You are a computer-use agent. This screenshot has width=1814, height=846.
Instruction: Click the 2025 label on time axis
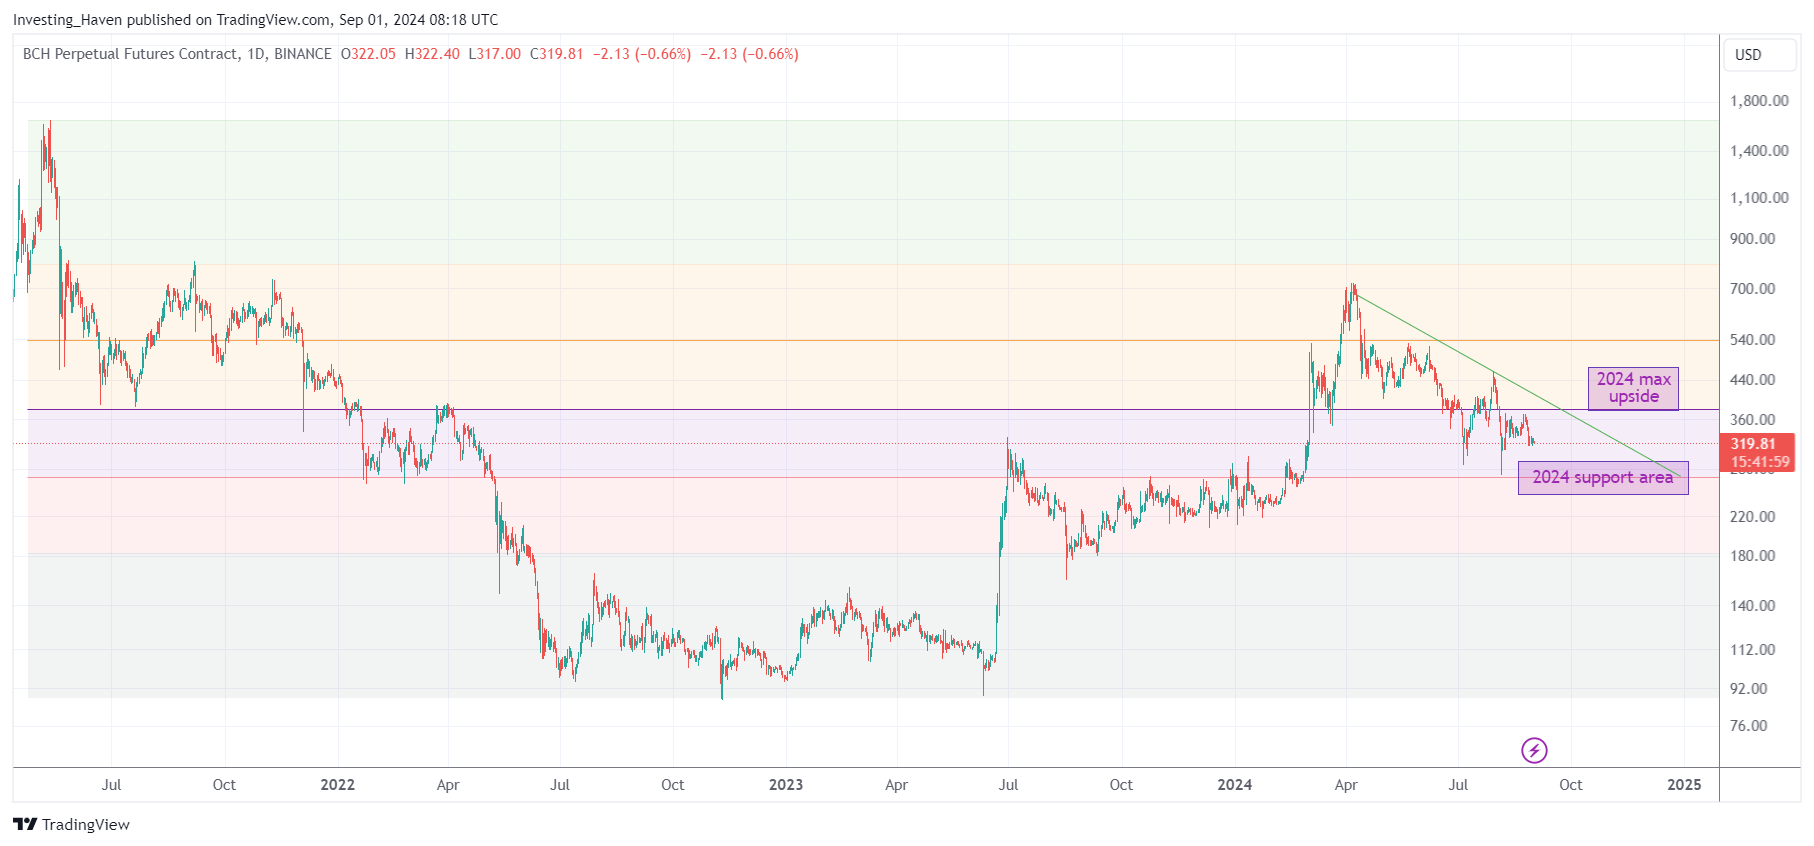(1684, 785)
